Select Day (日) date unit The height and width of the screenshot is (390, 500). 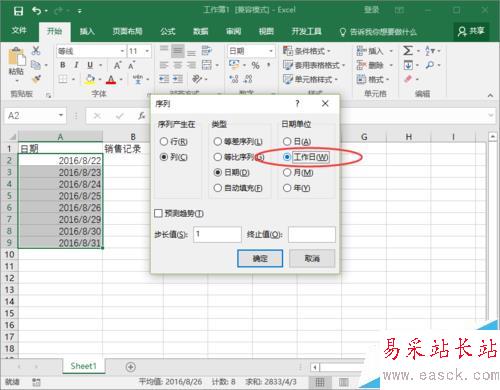click(297, 142)
